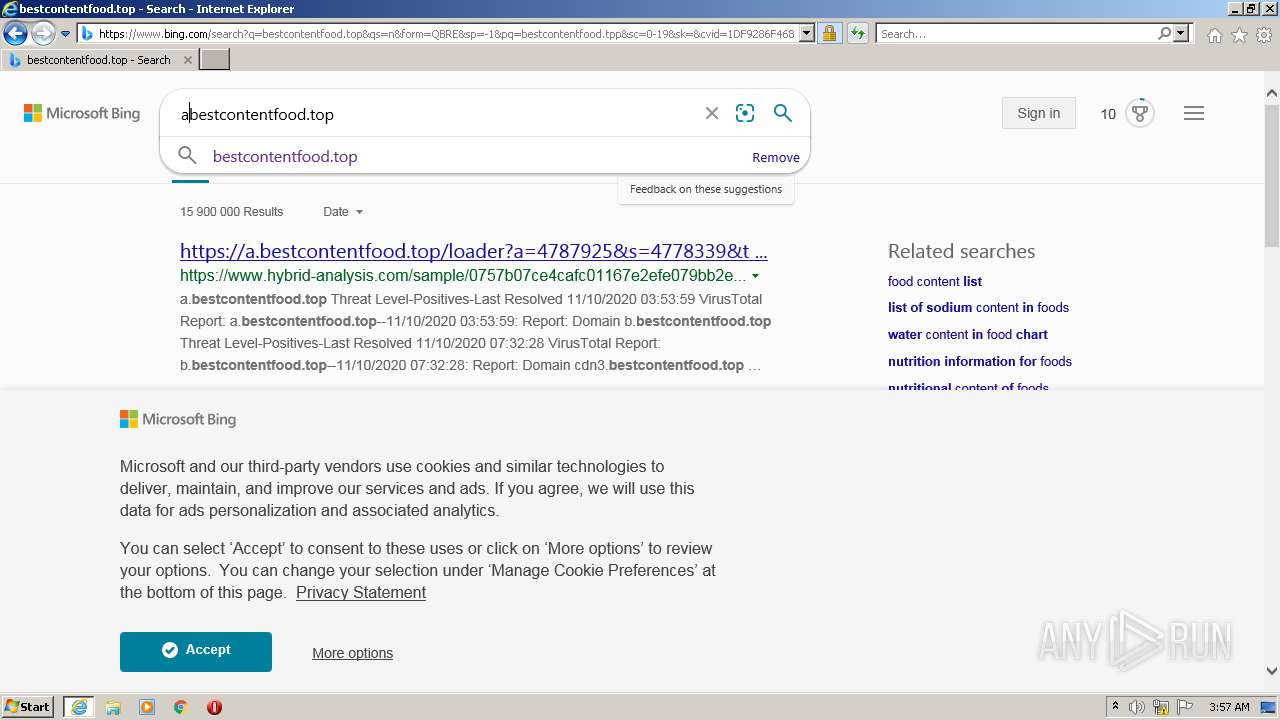Click Feedback on these suggestions
Screen dimensions: 1280x720
coord(706,189)
